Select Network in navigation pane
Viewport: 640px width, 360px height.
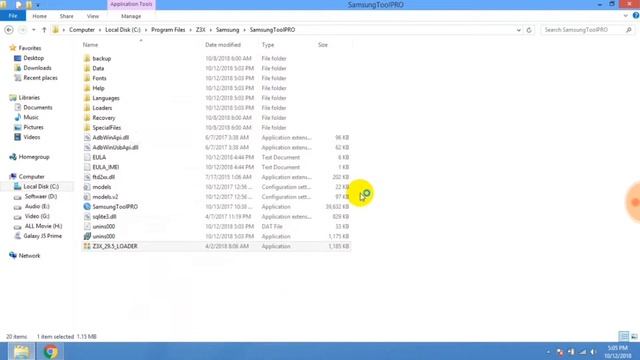[x=29, y=256]
